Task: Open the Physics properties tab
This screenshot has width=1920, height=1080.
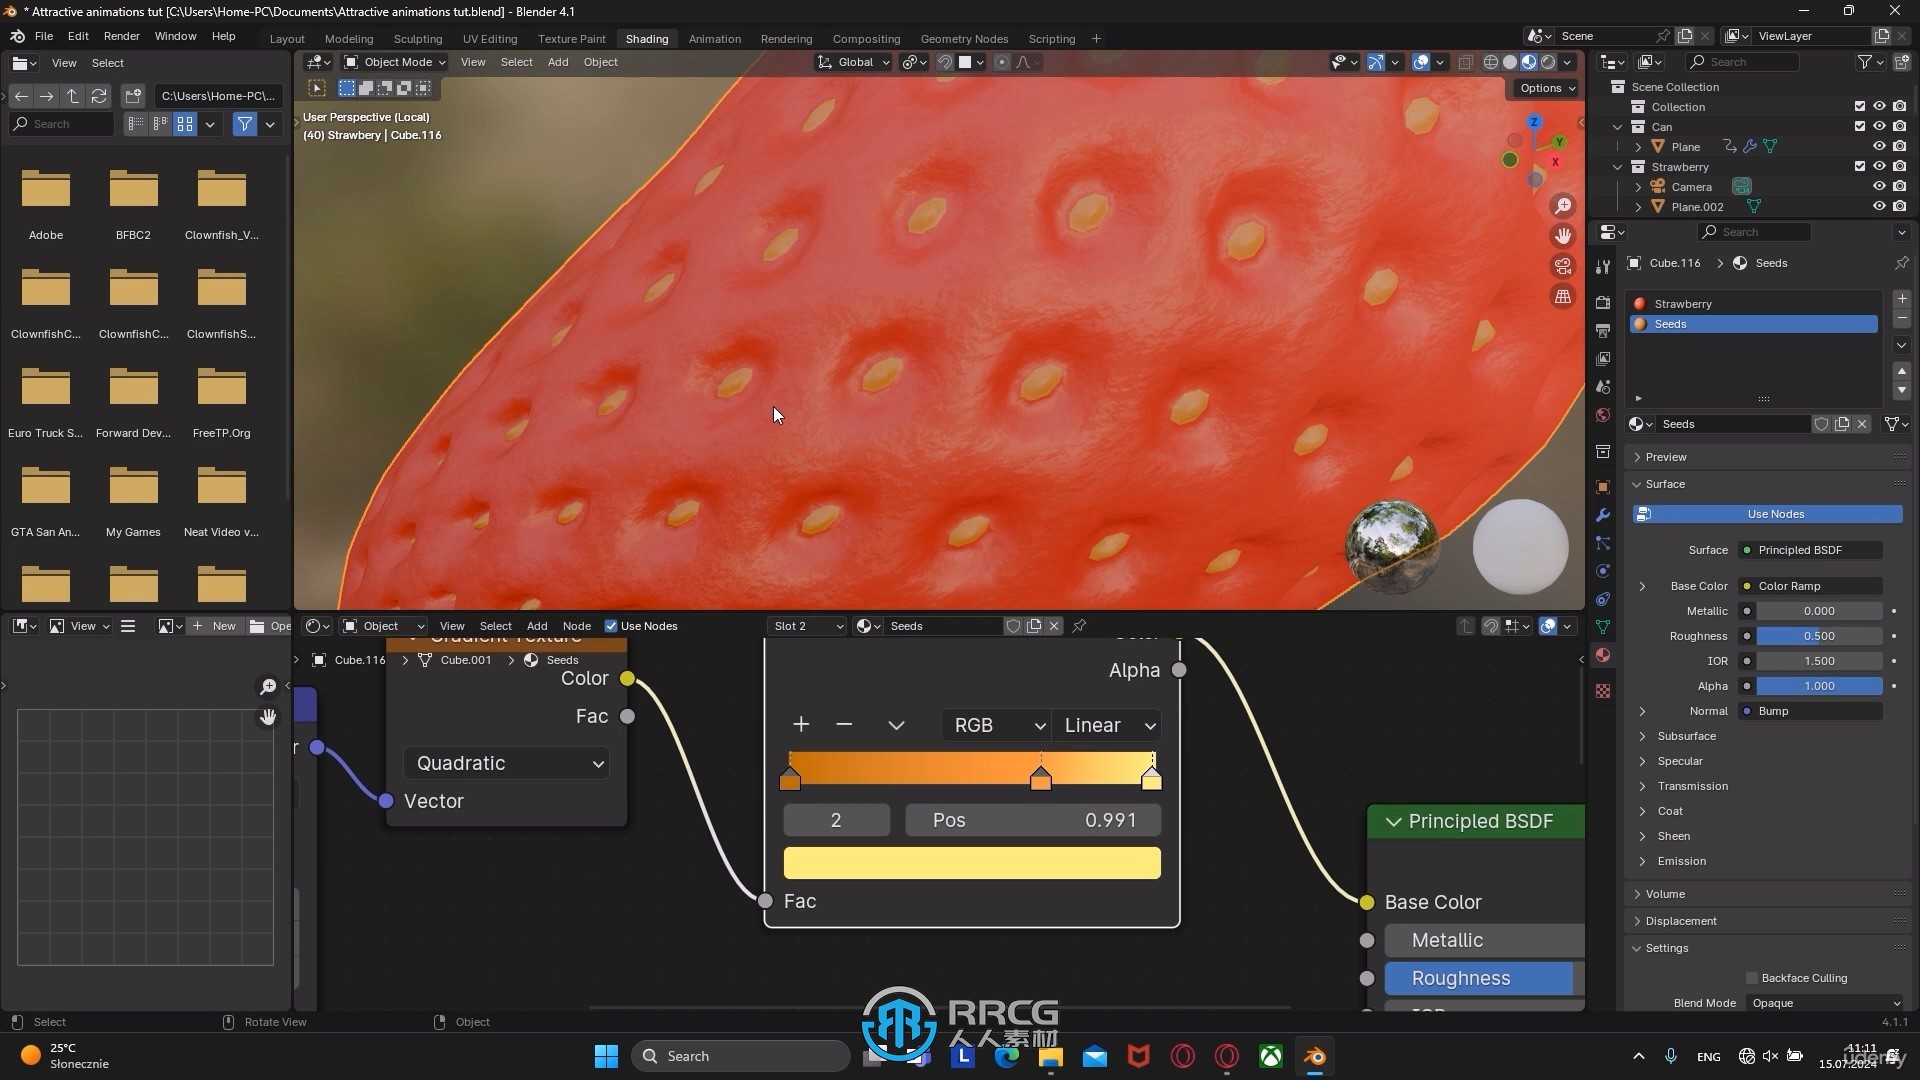Action: coord(1603,571)
